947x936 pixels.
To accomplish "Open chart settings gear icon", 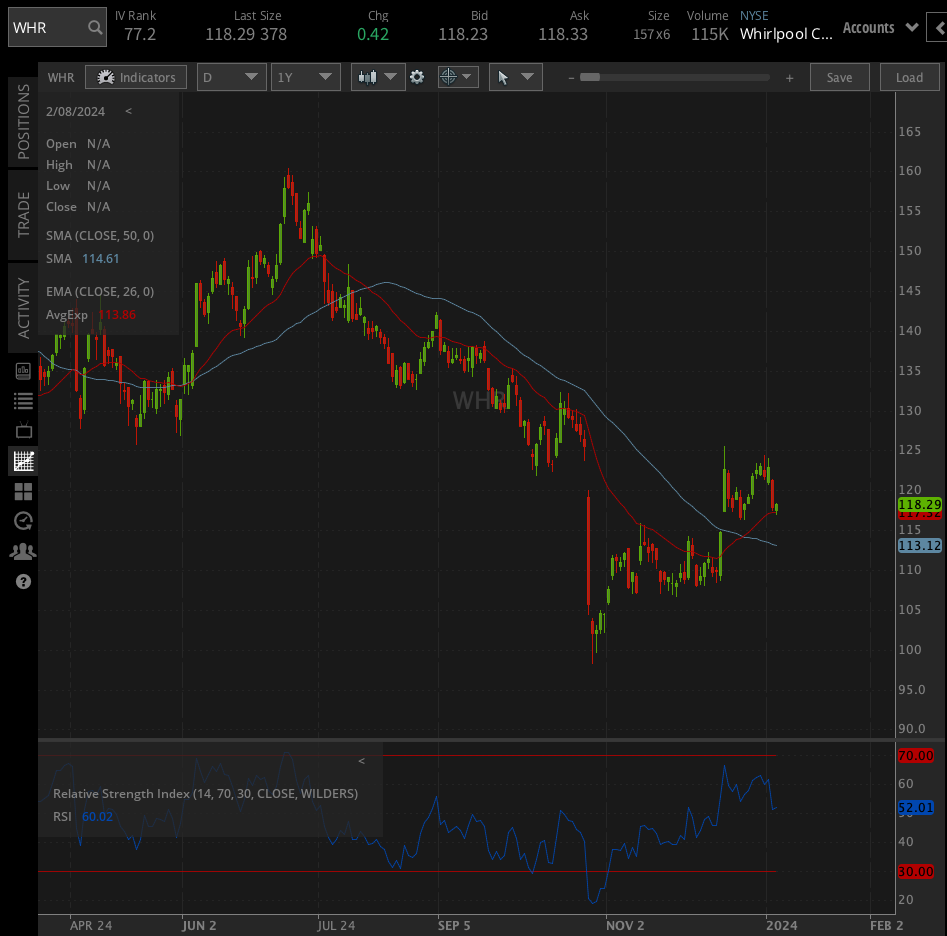I will 417,77.
